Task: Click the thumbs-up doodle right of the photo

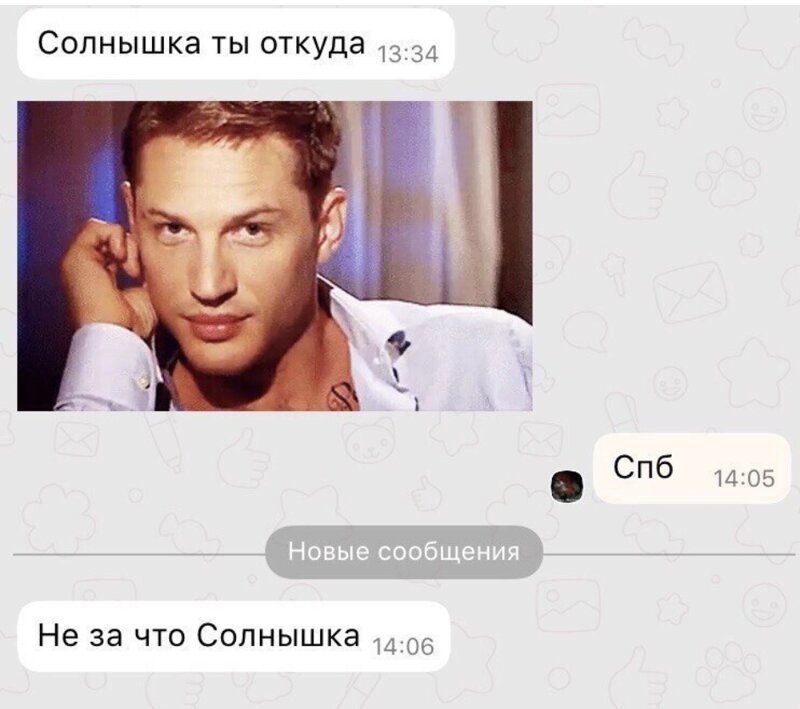Action: point(639,185)
